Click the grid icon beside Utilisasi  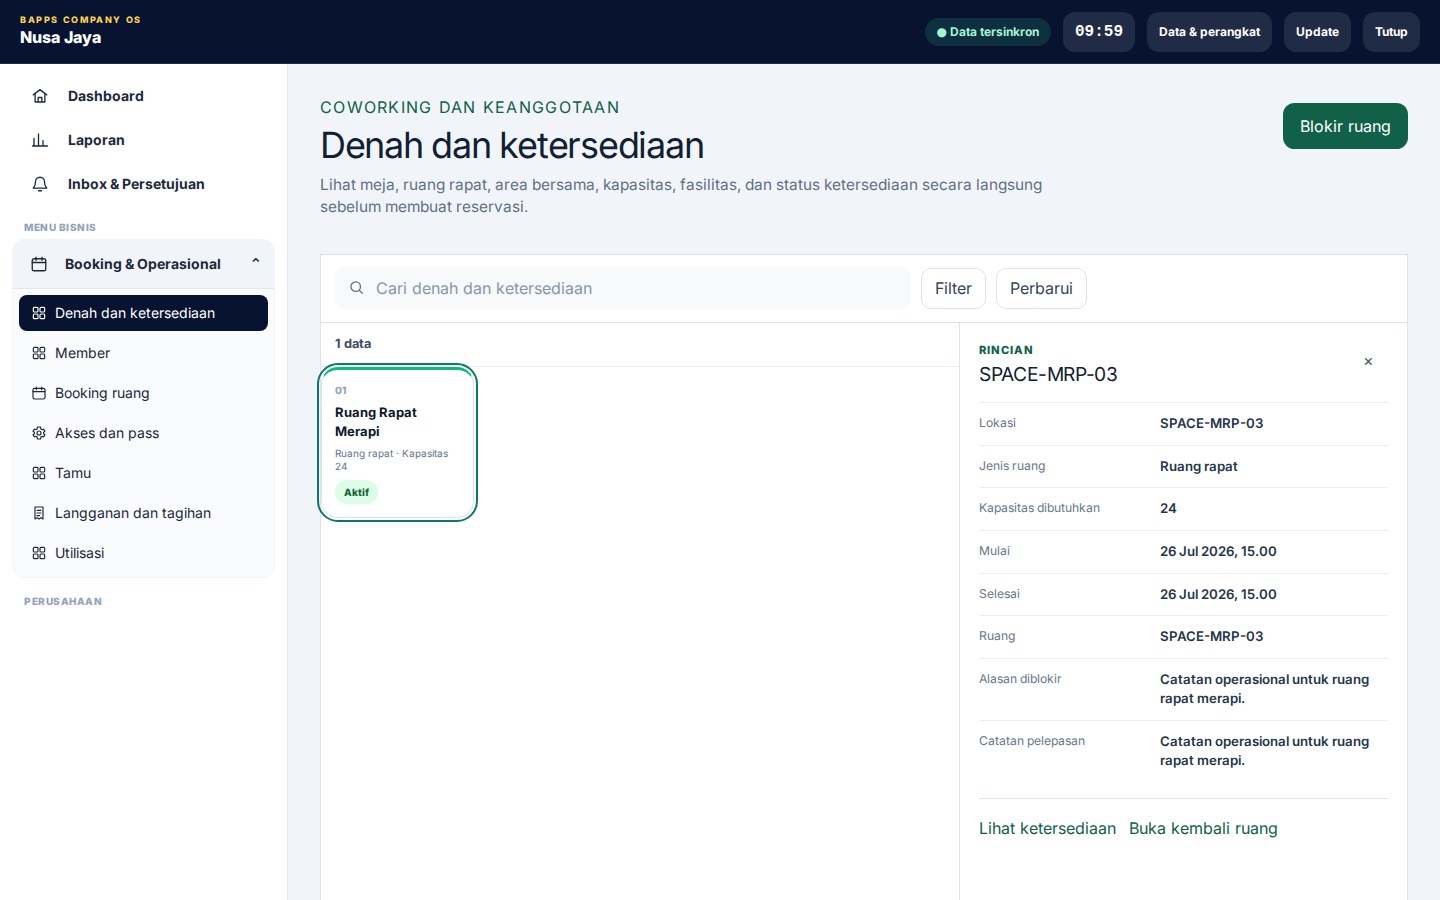pos(39,553)
